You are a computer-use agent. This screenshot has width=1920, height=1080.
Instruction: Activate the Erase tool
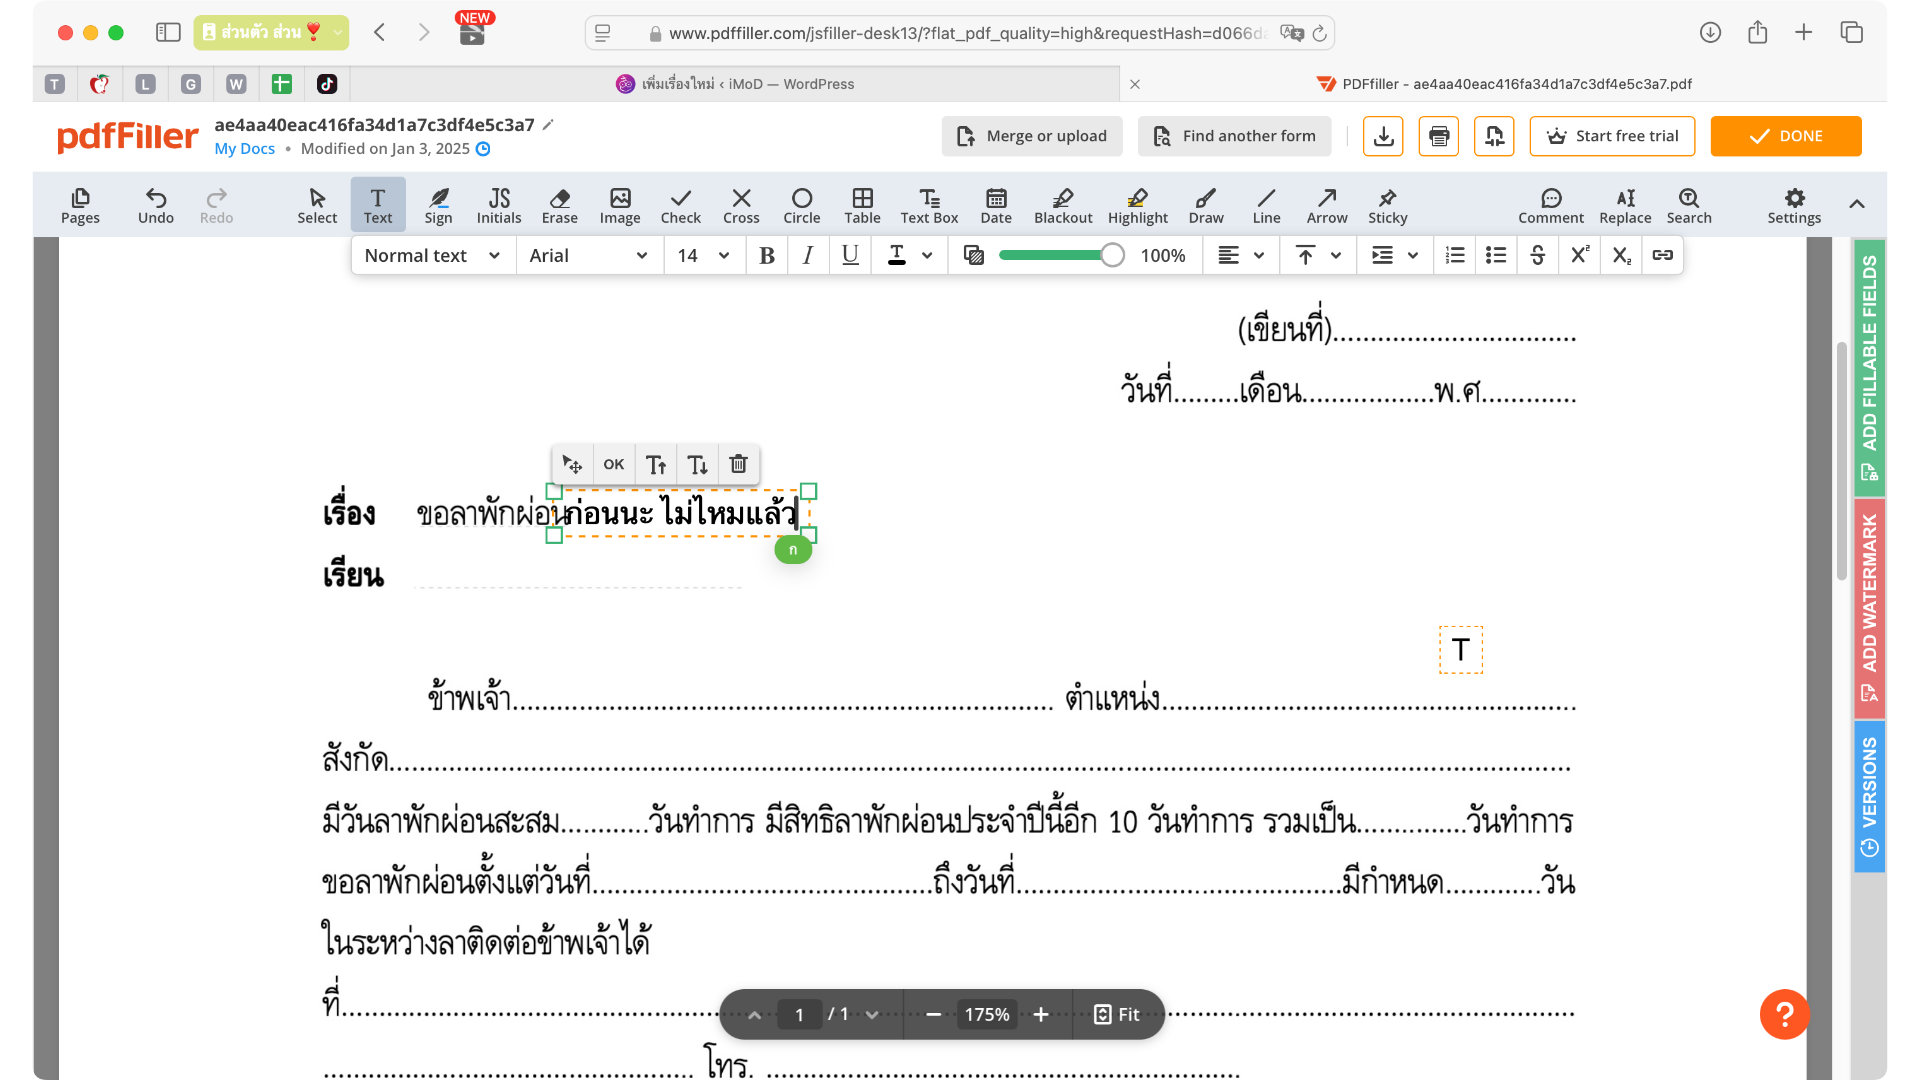[559, 205]
